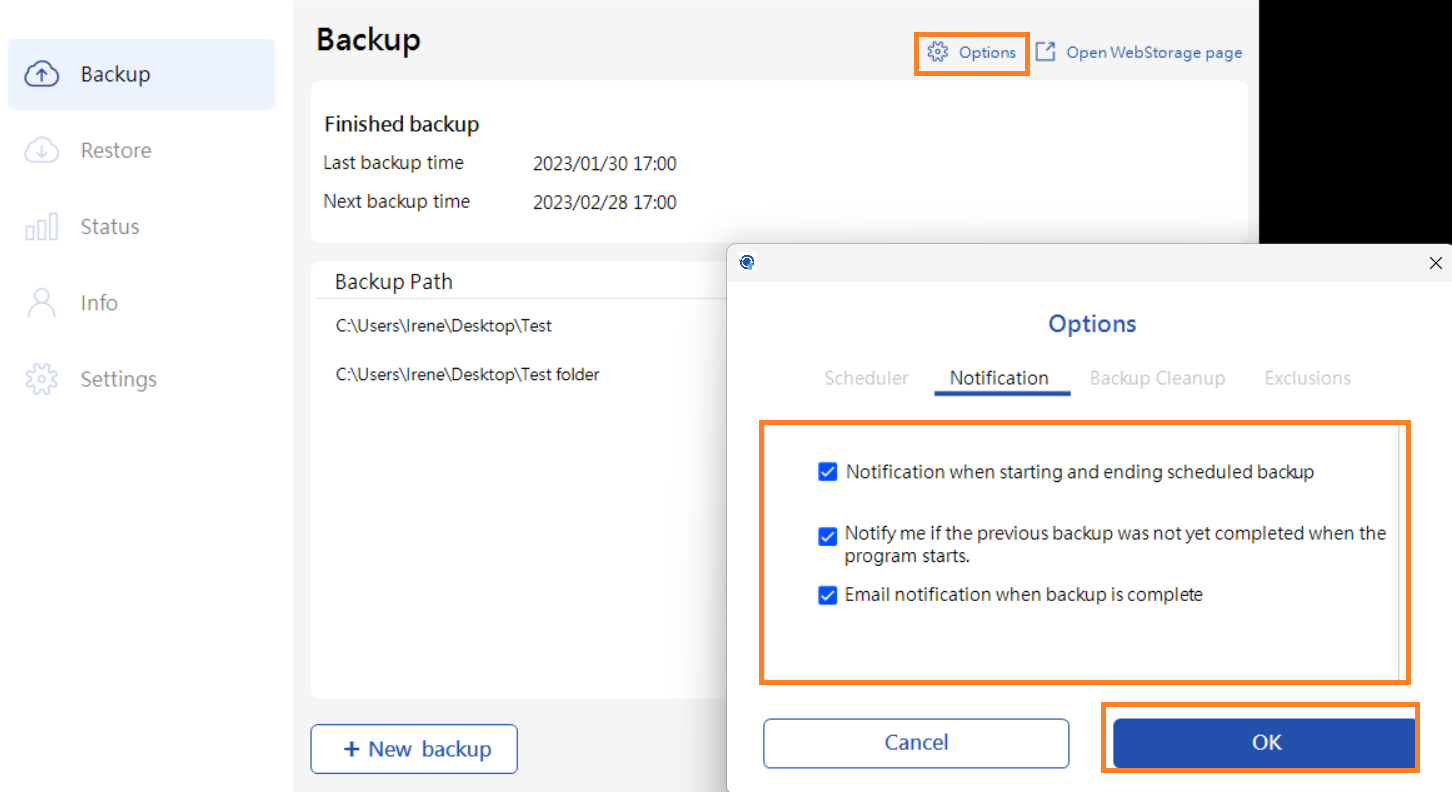Select backup path ending in Test folder
Image resolution: width=1452 pixels, height=792 pixels.
pyautogui.click(x=468, y=375)
